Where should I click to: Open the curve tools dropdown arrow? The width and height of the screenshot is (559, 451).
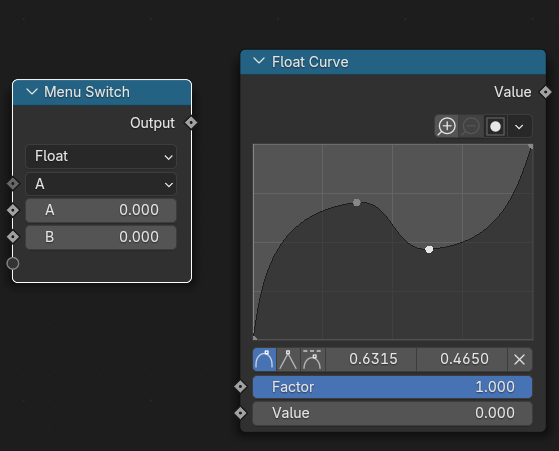tap(519, 127)
